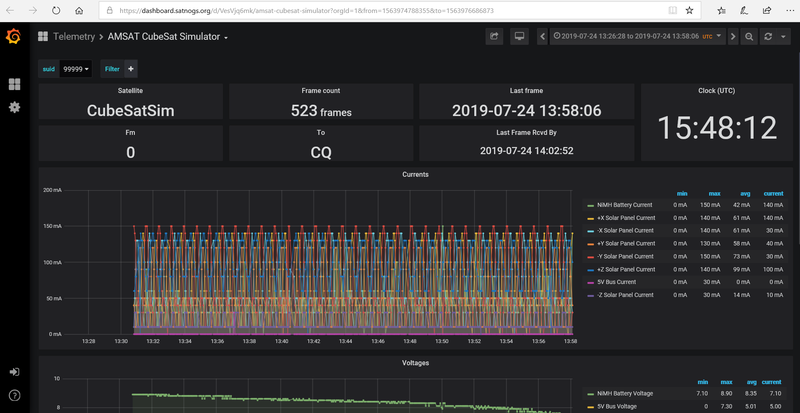Add a filter with plus button

[131, 69]
